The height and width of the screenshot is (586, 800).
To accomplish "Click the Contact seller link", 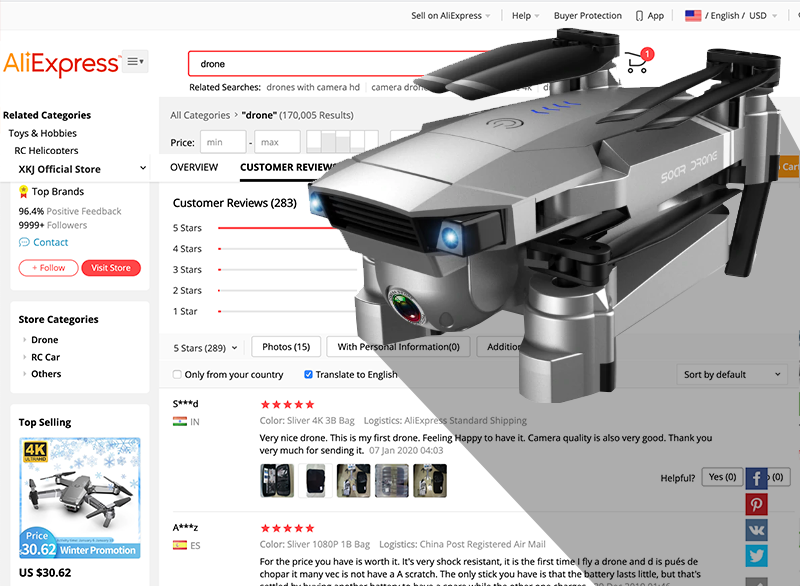I will pyautogui.click(x=51, y=242).
